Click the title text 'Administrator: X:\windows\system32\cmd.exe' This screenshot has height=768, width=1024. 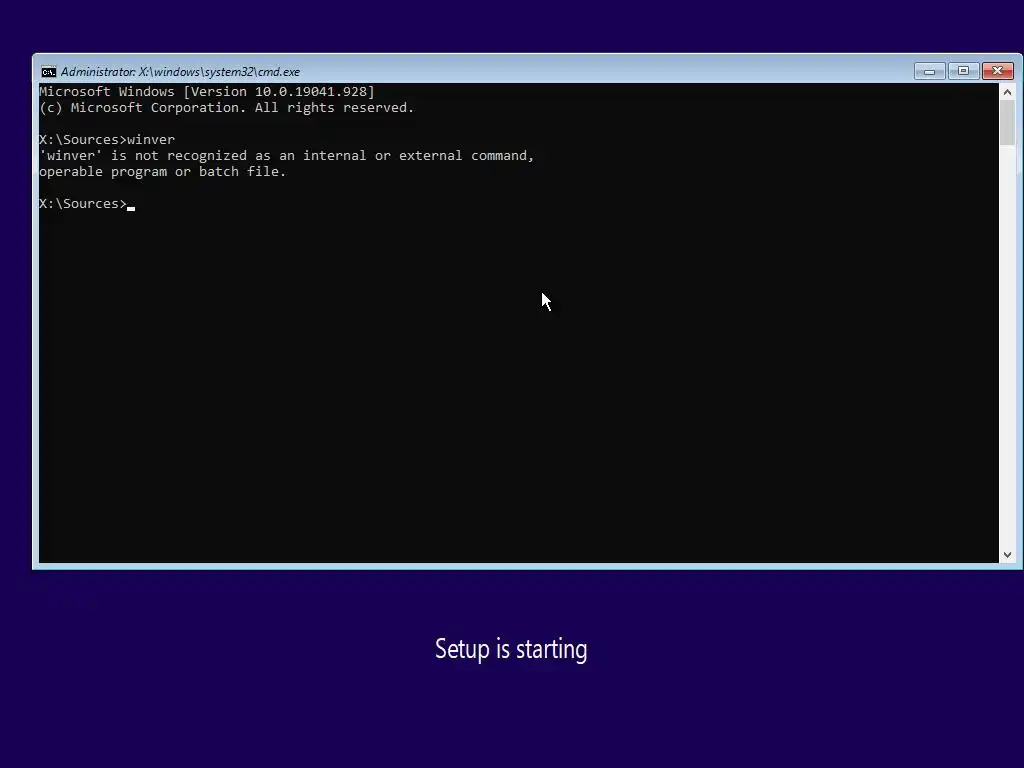180,72
